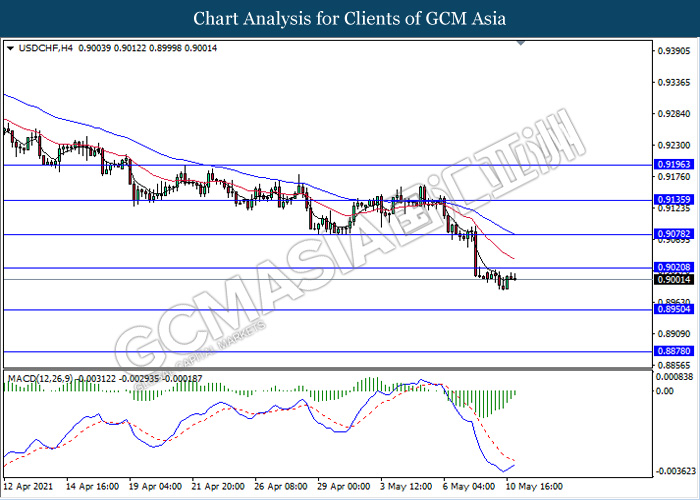Image resolution: width=700 pixels, height=500 pixels.
Task: Click the 0.89090 price scale value
Action: [x=674, y=334]
